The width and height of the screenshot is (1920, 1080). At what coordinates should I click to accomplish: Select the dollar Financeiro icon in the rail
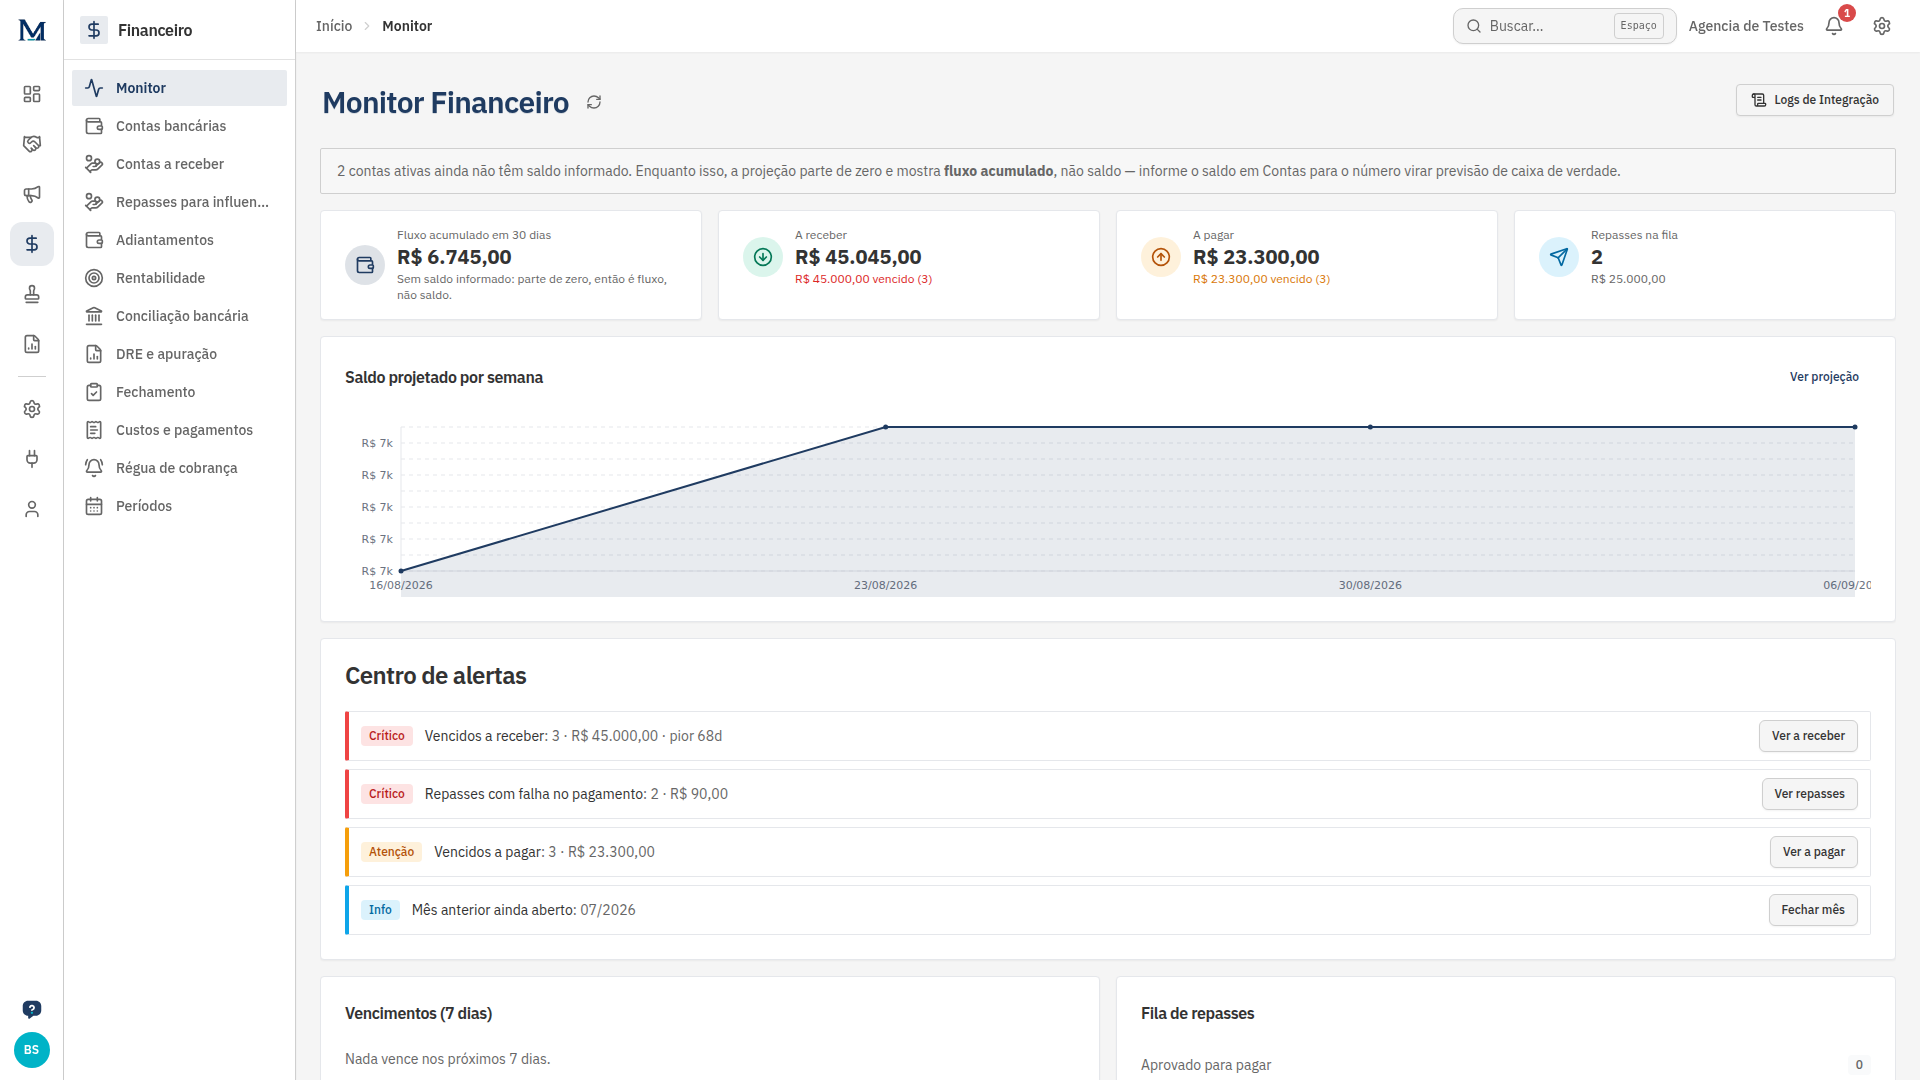(32, 244)
